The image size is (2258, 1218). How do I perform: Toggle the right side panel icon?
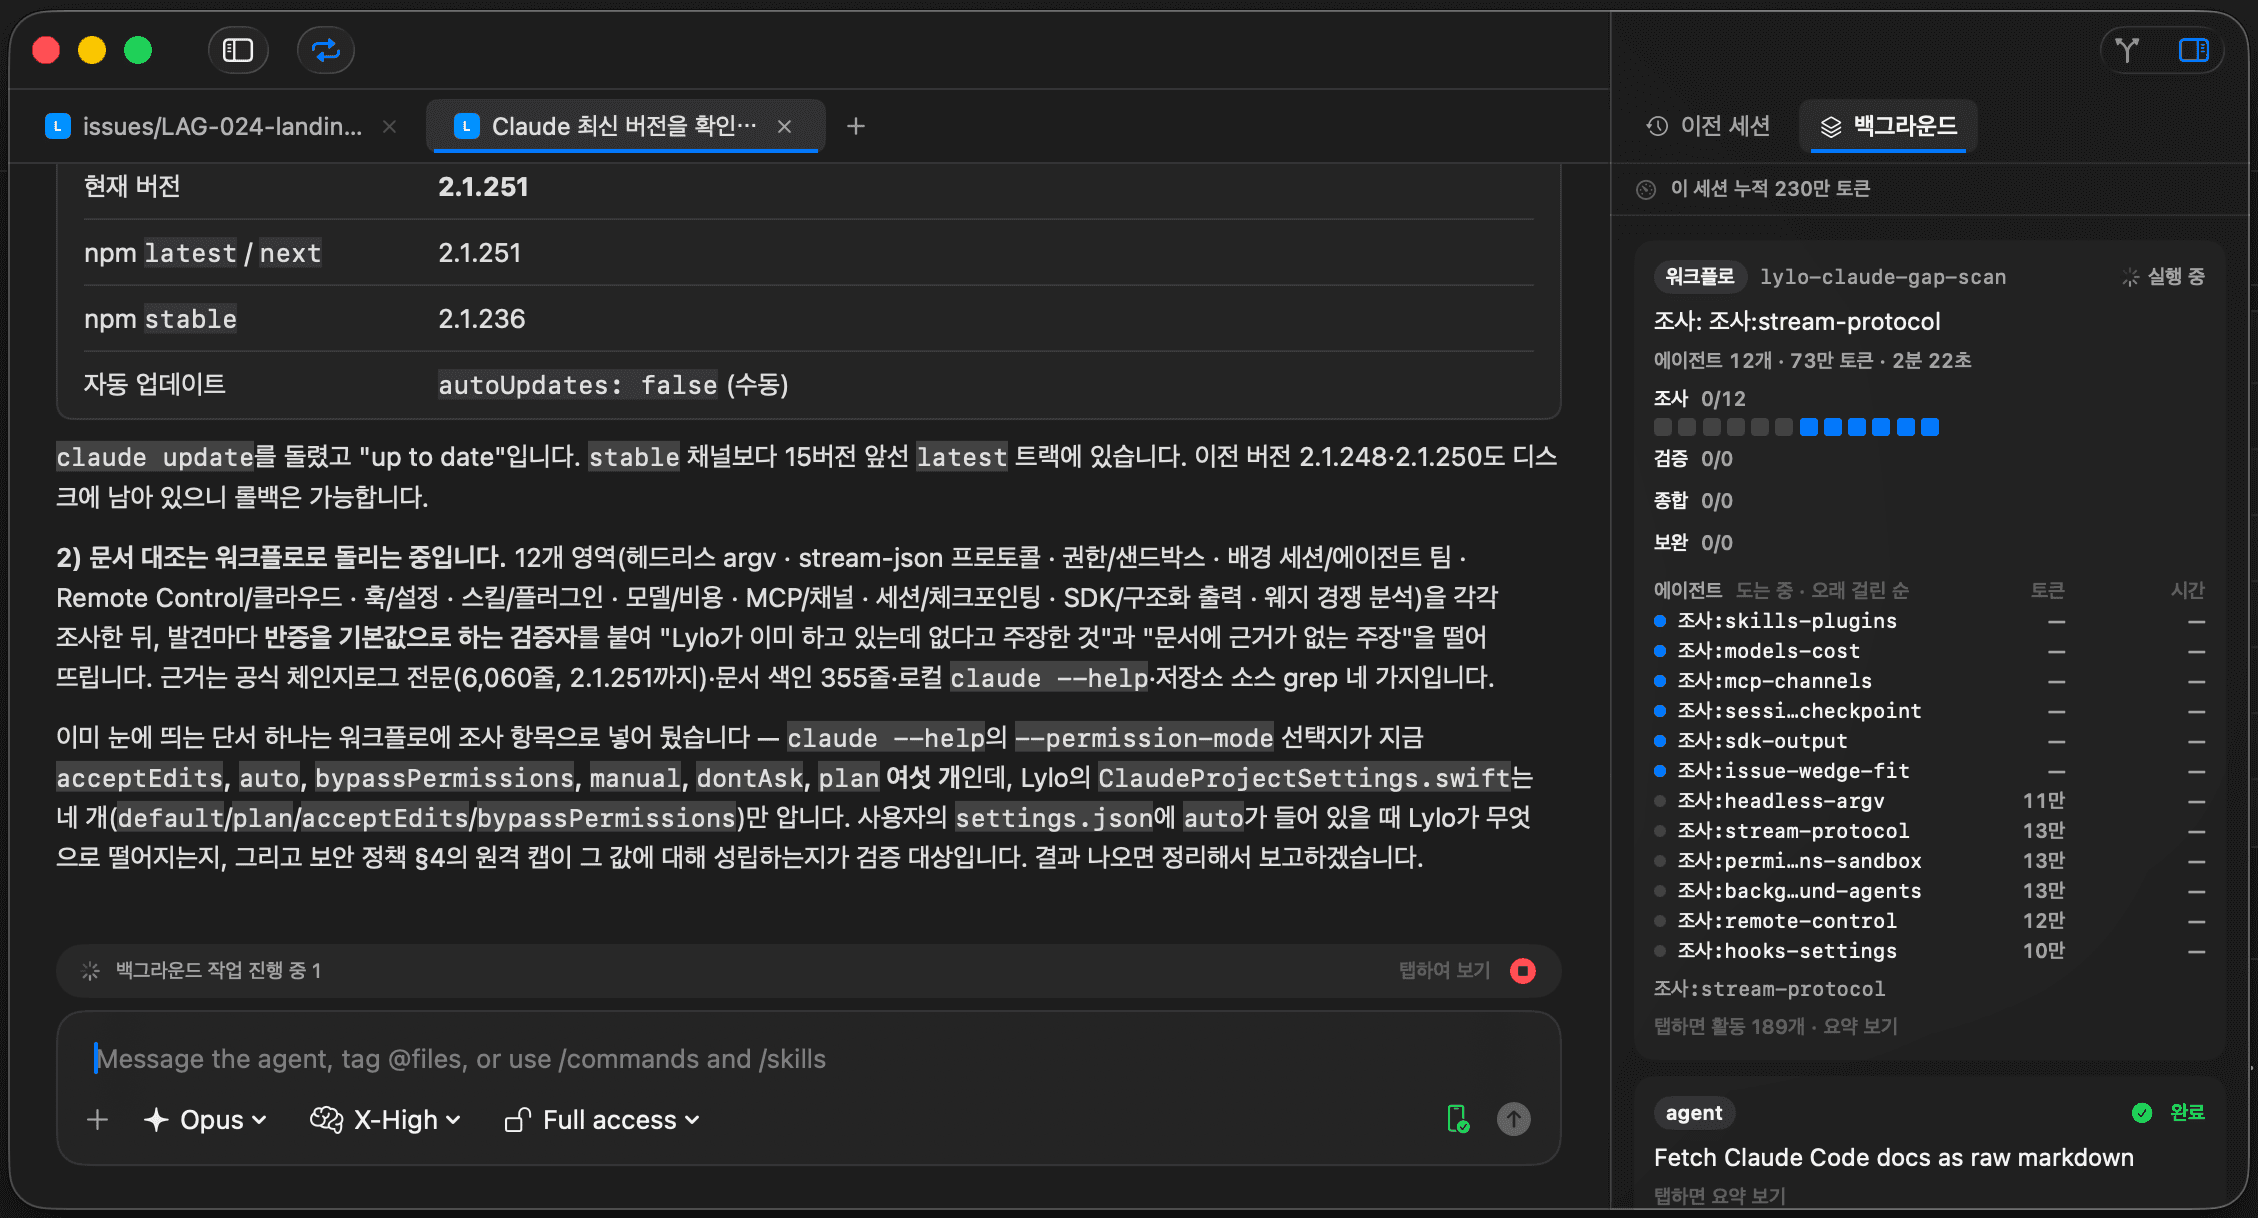tap(2193, 50)
